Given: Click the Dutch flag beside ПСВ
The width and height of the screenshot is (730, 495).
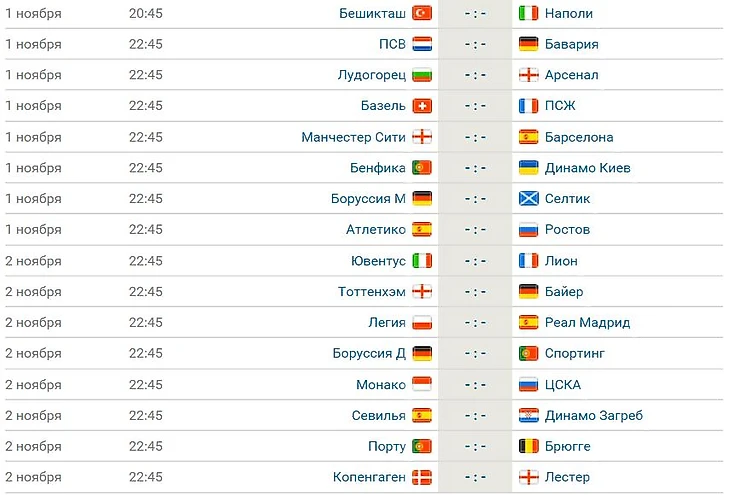Looking at the screenshot, I should (422, 44).
